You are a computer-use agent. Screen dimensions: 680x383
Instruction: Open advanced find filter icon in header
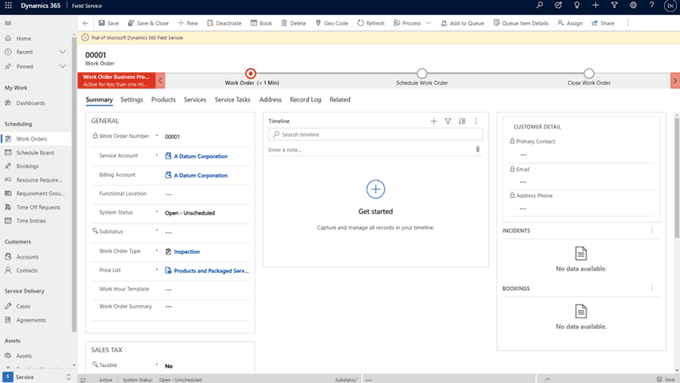pos(615,5)
